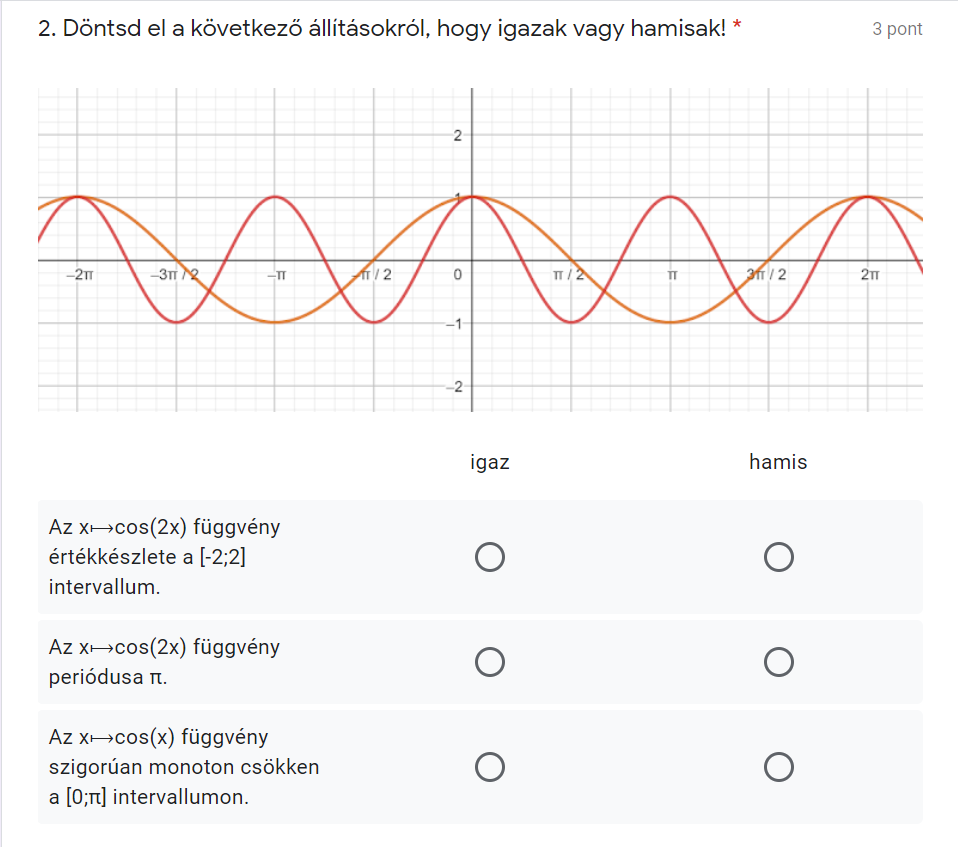This screenshot has height=847, width=958.
Task: Click the 2 label on the y-axis
Action: [x=457, y=135]
